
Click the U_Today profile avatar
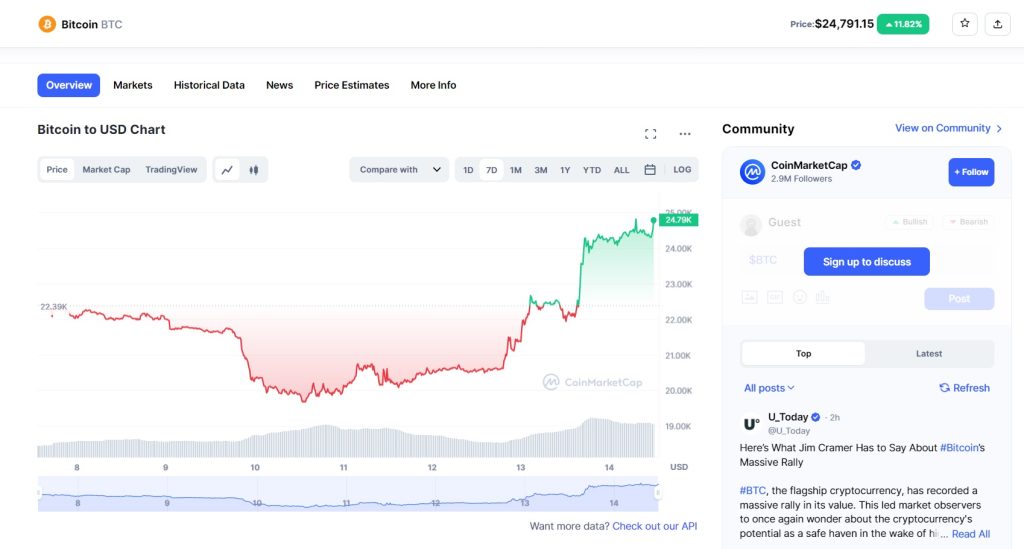tap(751, 424)
